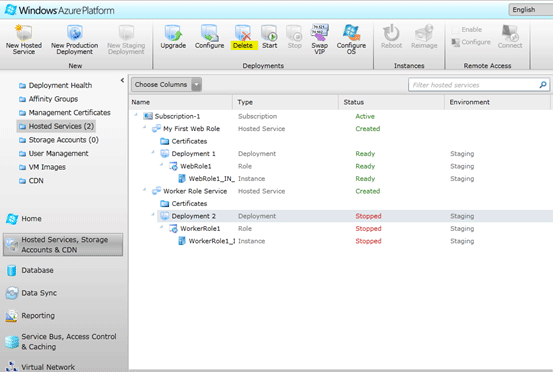This screenshot has height=372, width=553.
Task: Open Configure OS
Action: [x=351, y=39]
